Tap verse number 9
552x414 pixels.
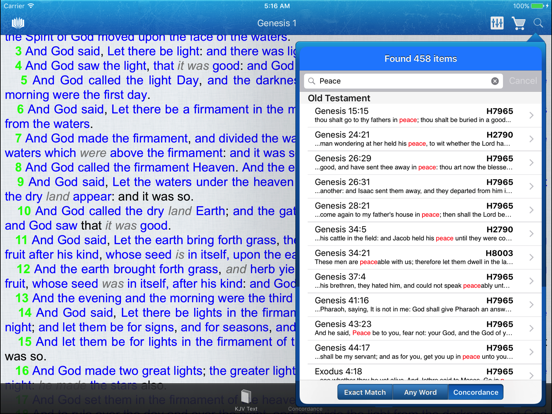point(20,182)
